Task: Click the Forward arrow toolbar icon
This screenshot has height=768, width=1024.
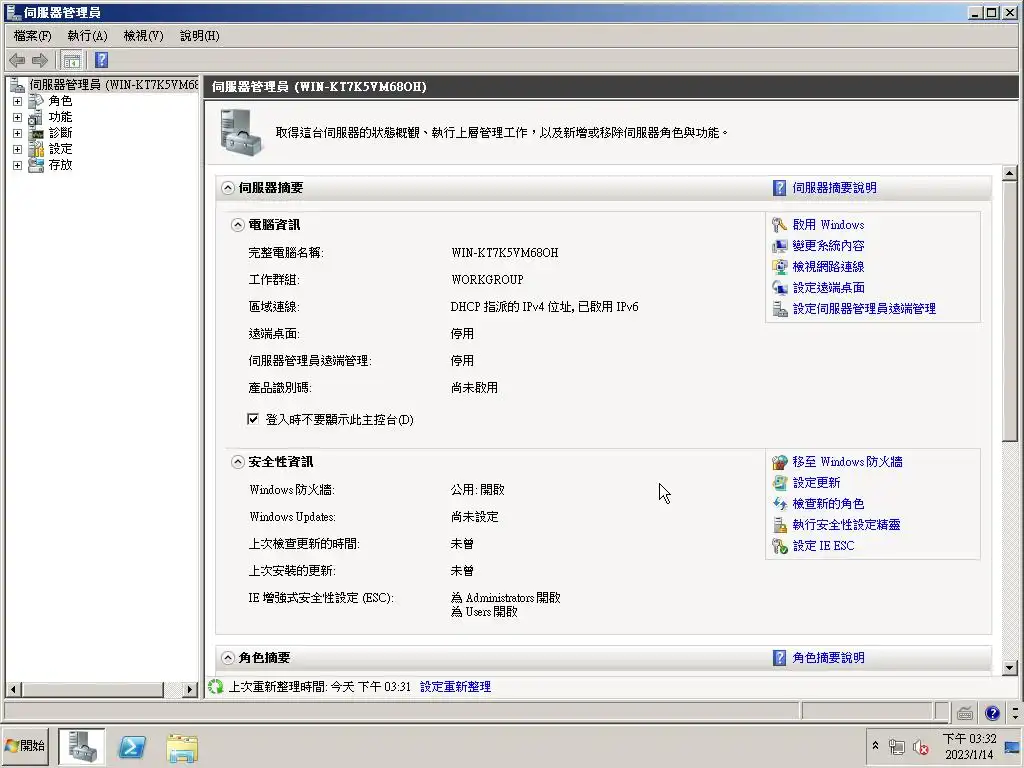Action: [x=40, y=61]
